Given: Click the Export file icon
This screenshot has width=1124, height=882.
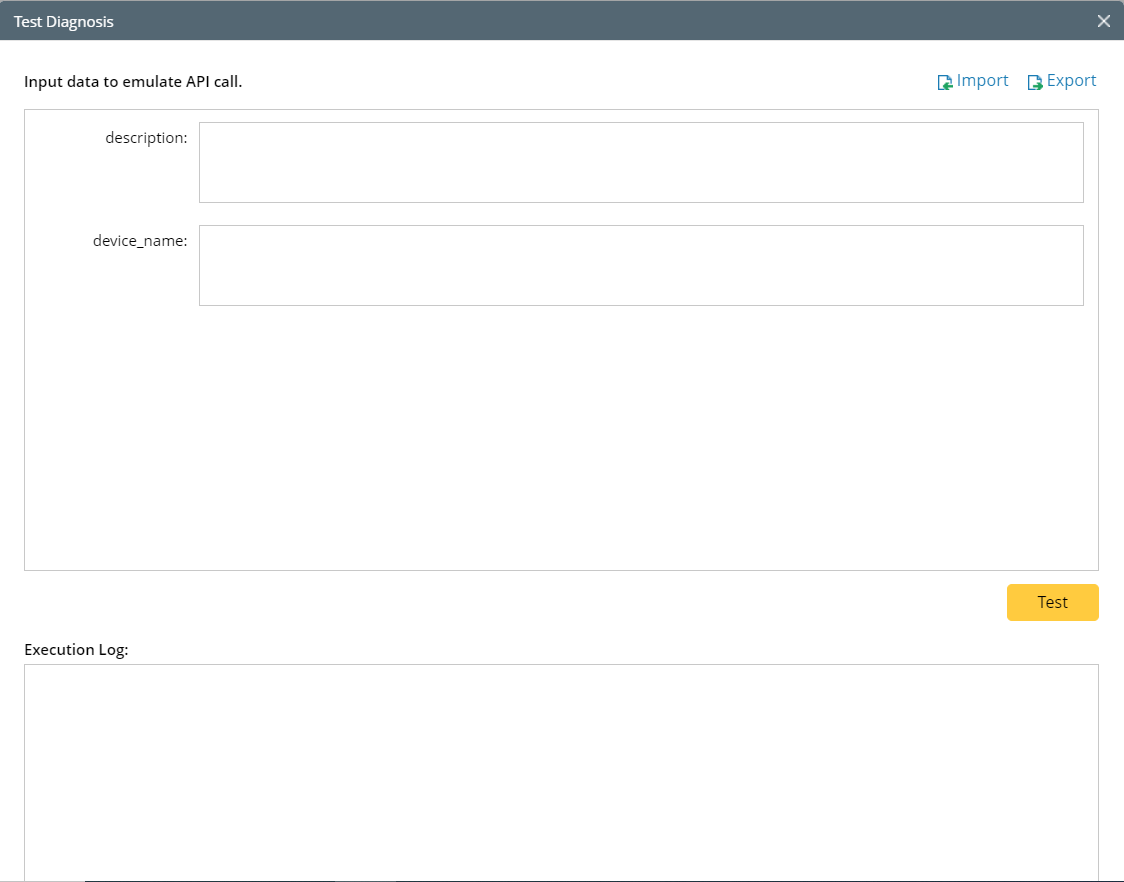Looking at the screenshot, I should (x=1034, y=82).
